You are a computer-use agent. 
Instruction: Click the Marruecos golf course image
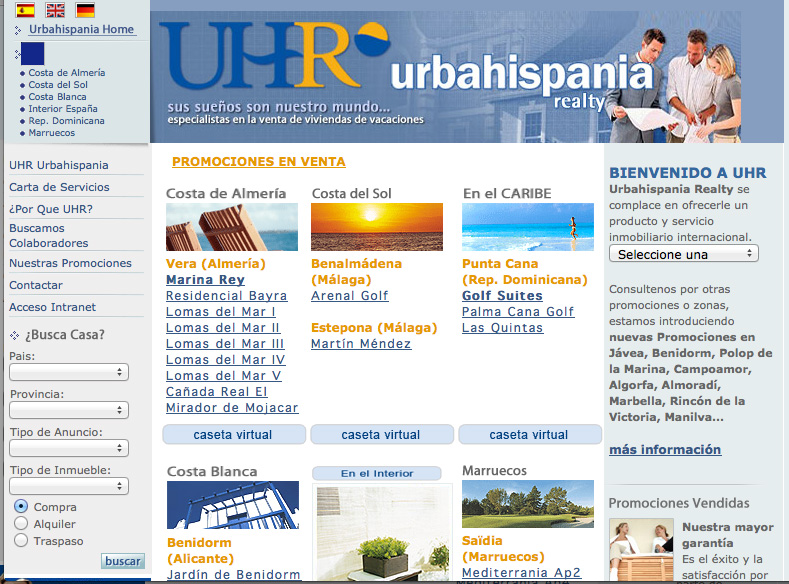pos(527,505)
